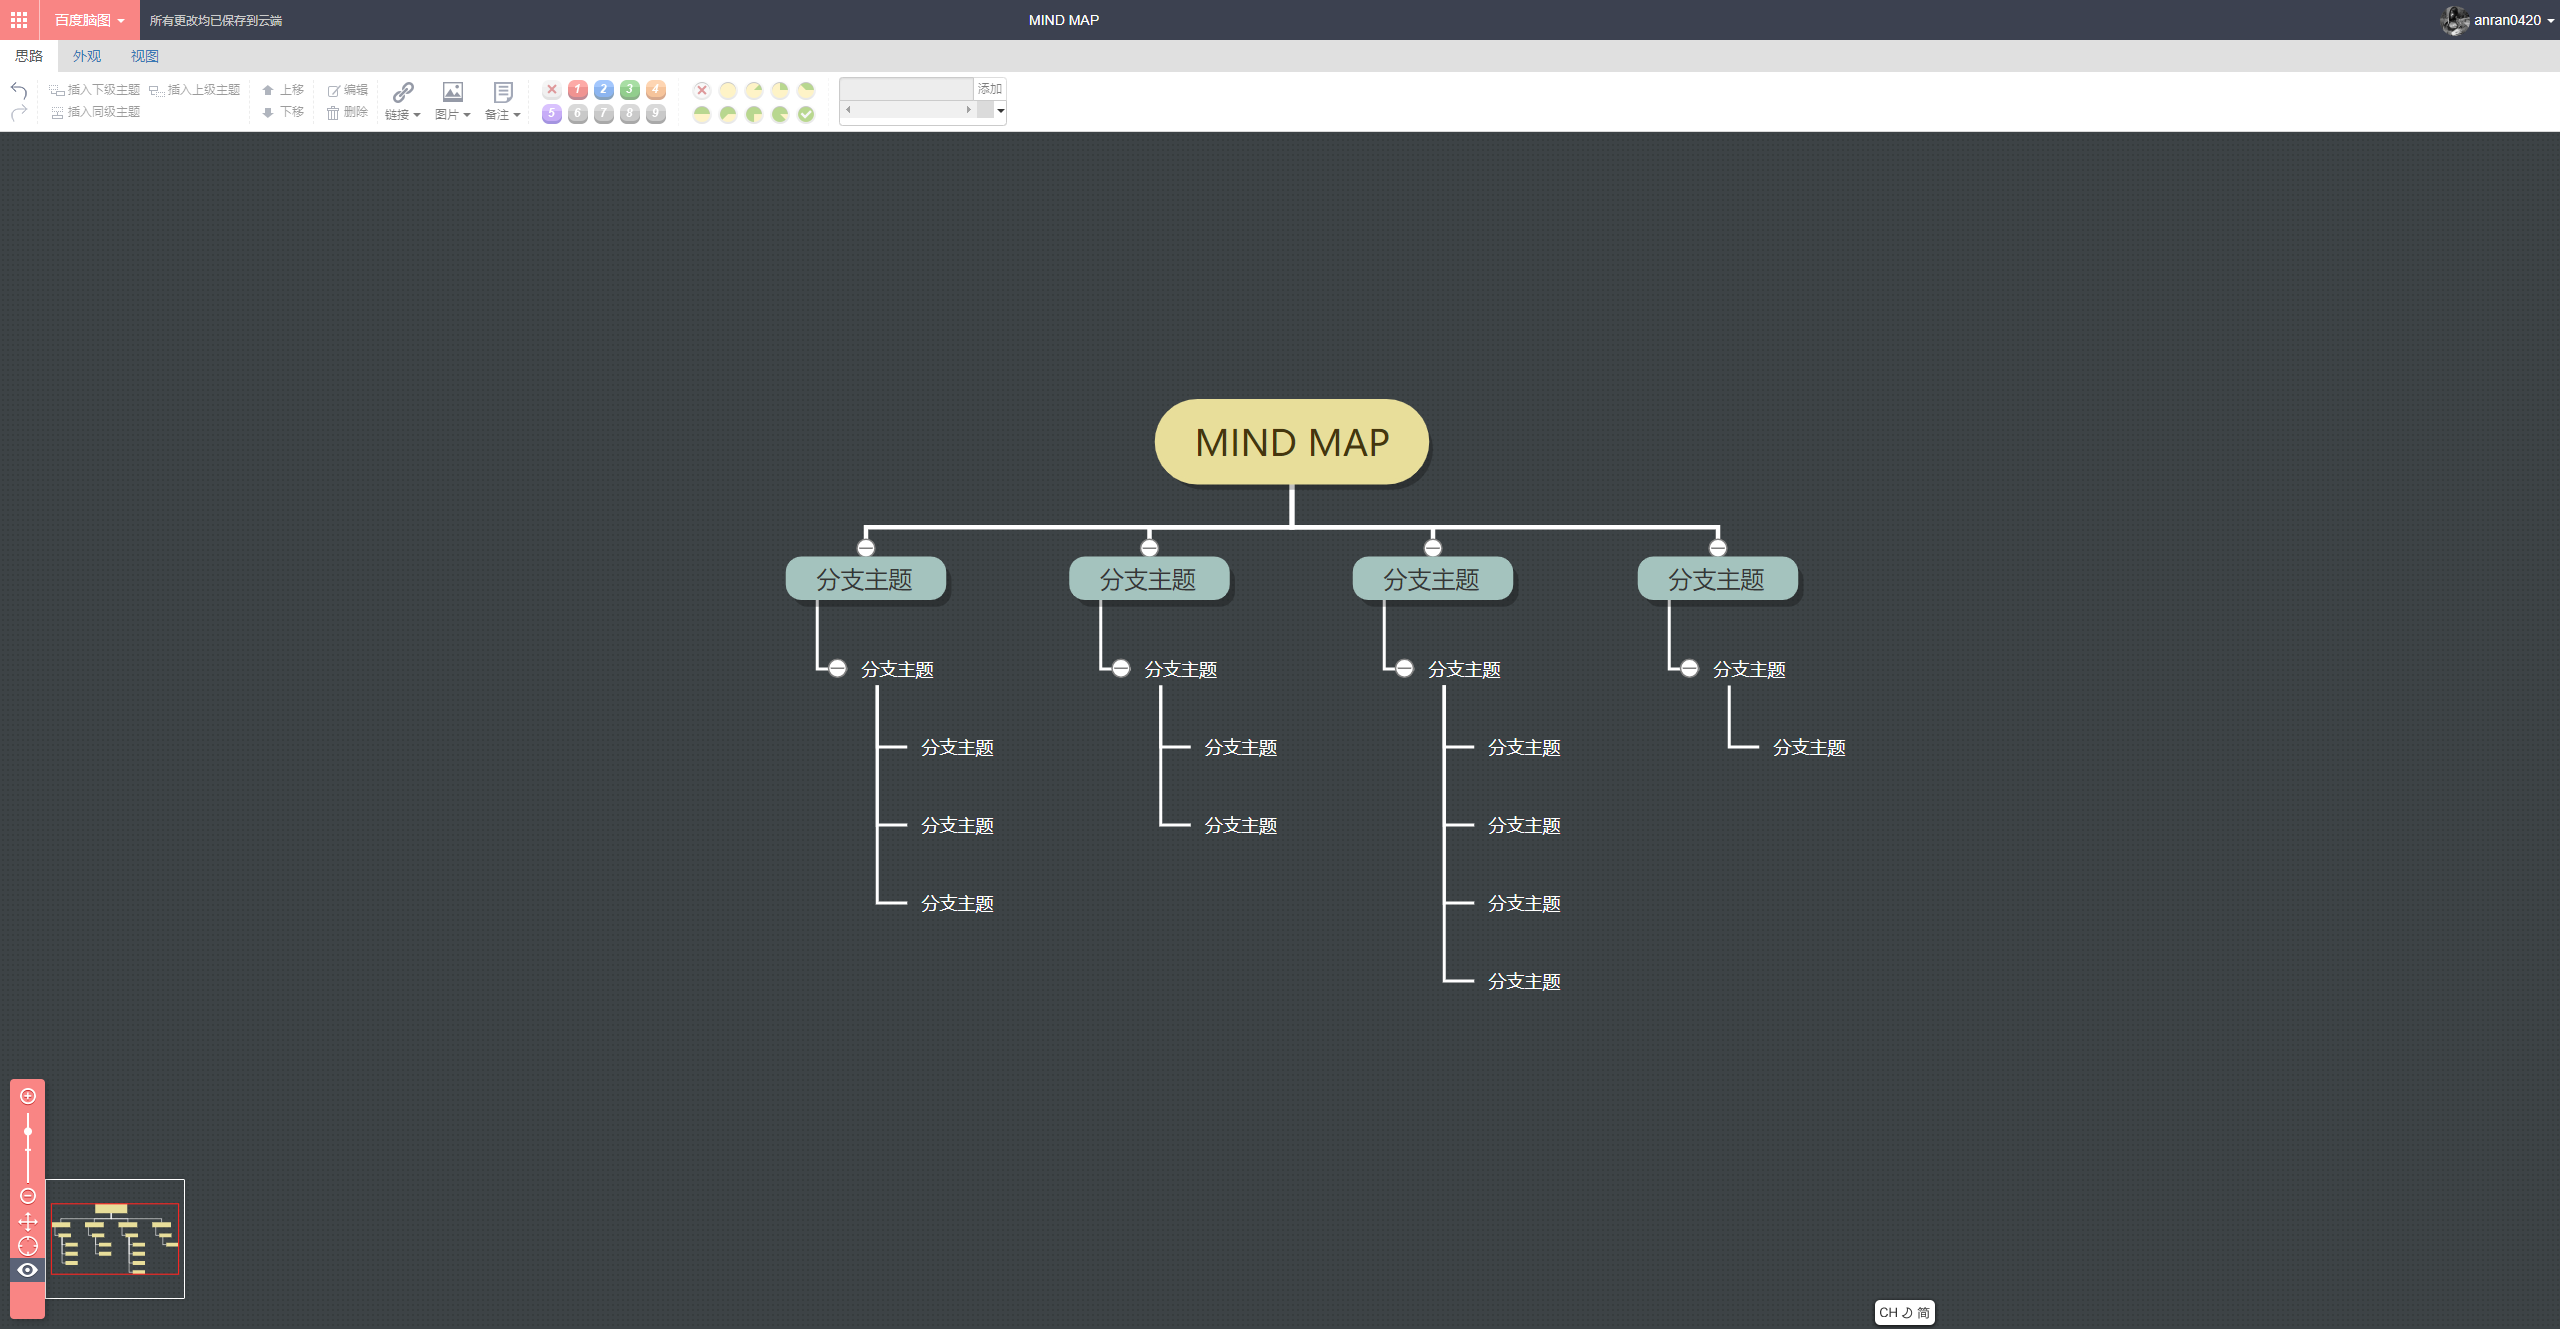Image resolution: width=2560 pixels, height=1329 pixels.
Task: Click the zoom slider handle
Action: 28,1132
